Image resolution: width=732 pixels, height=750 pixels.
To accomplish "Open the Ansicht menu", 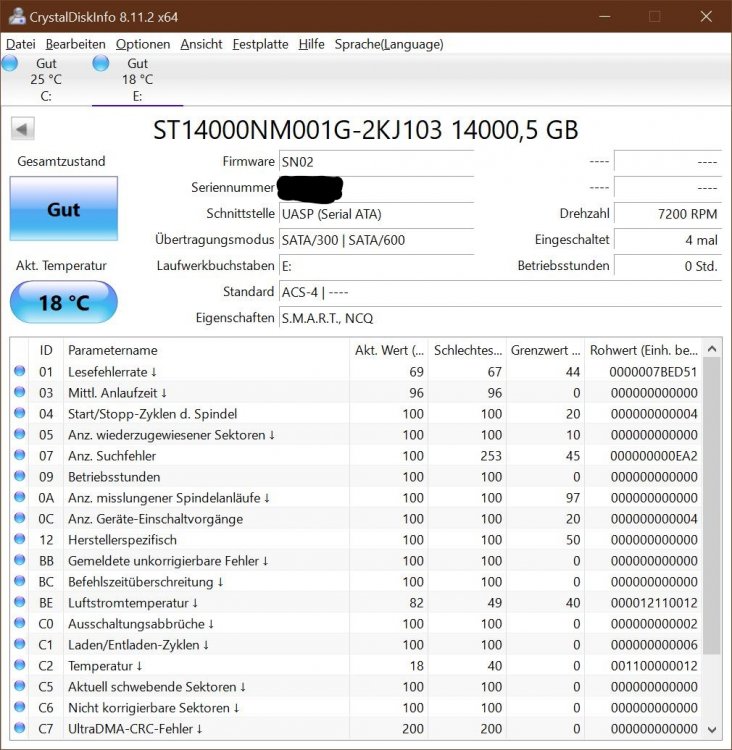I will [x=201, y=44].
